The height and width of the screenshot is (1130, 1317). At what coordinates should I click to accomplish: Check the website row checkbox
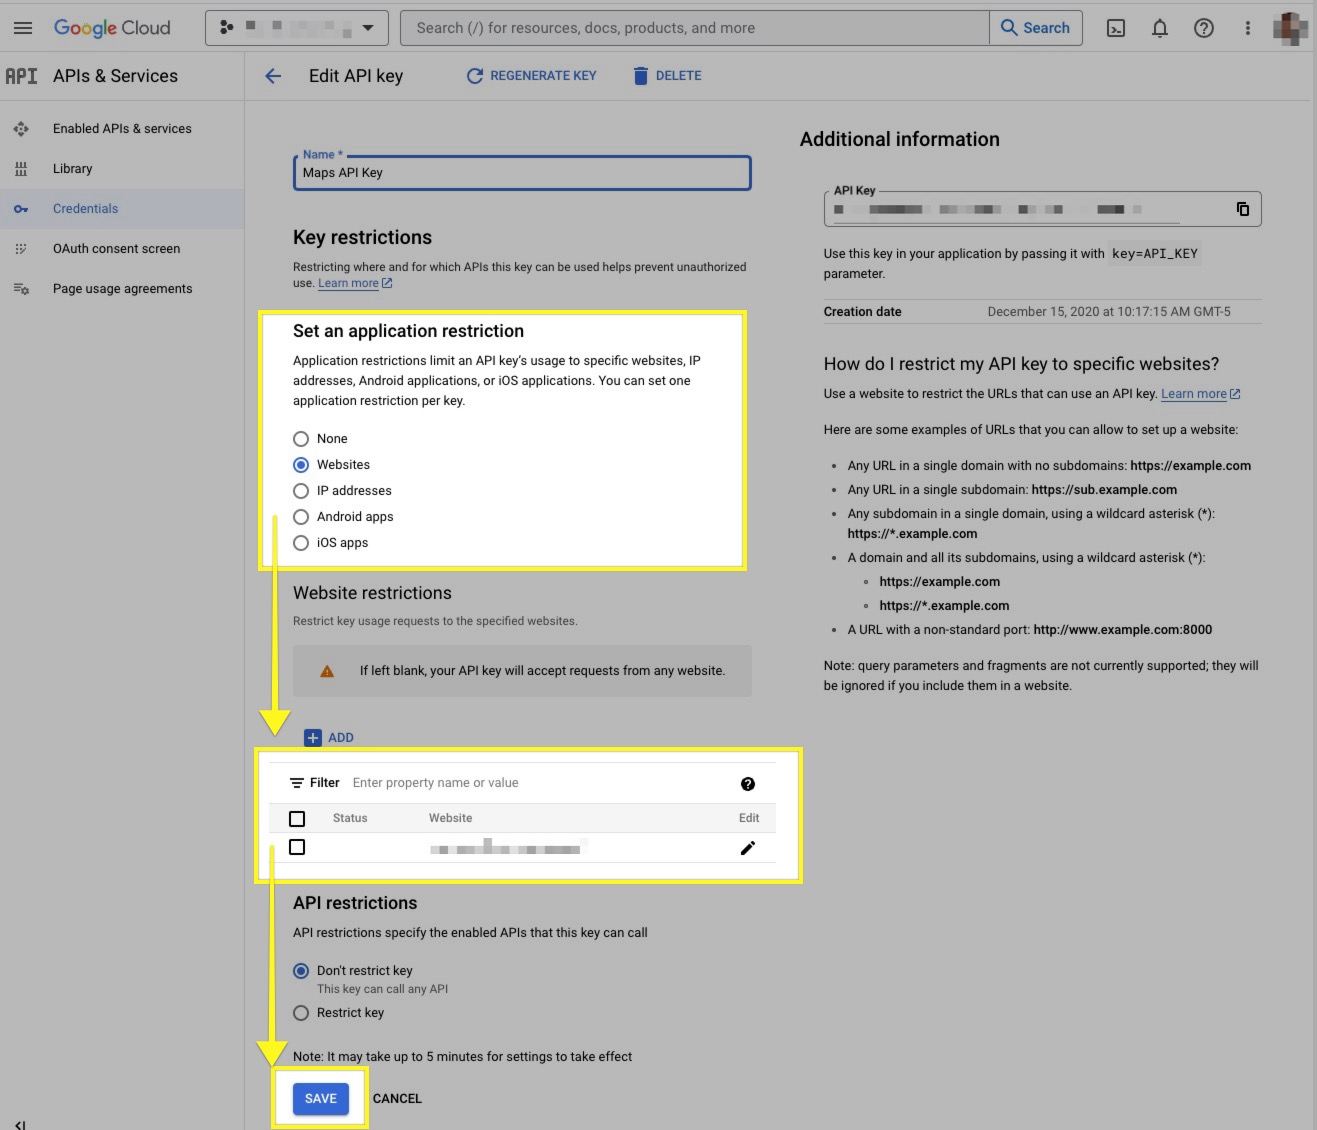click(297, 848)
